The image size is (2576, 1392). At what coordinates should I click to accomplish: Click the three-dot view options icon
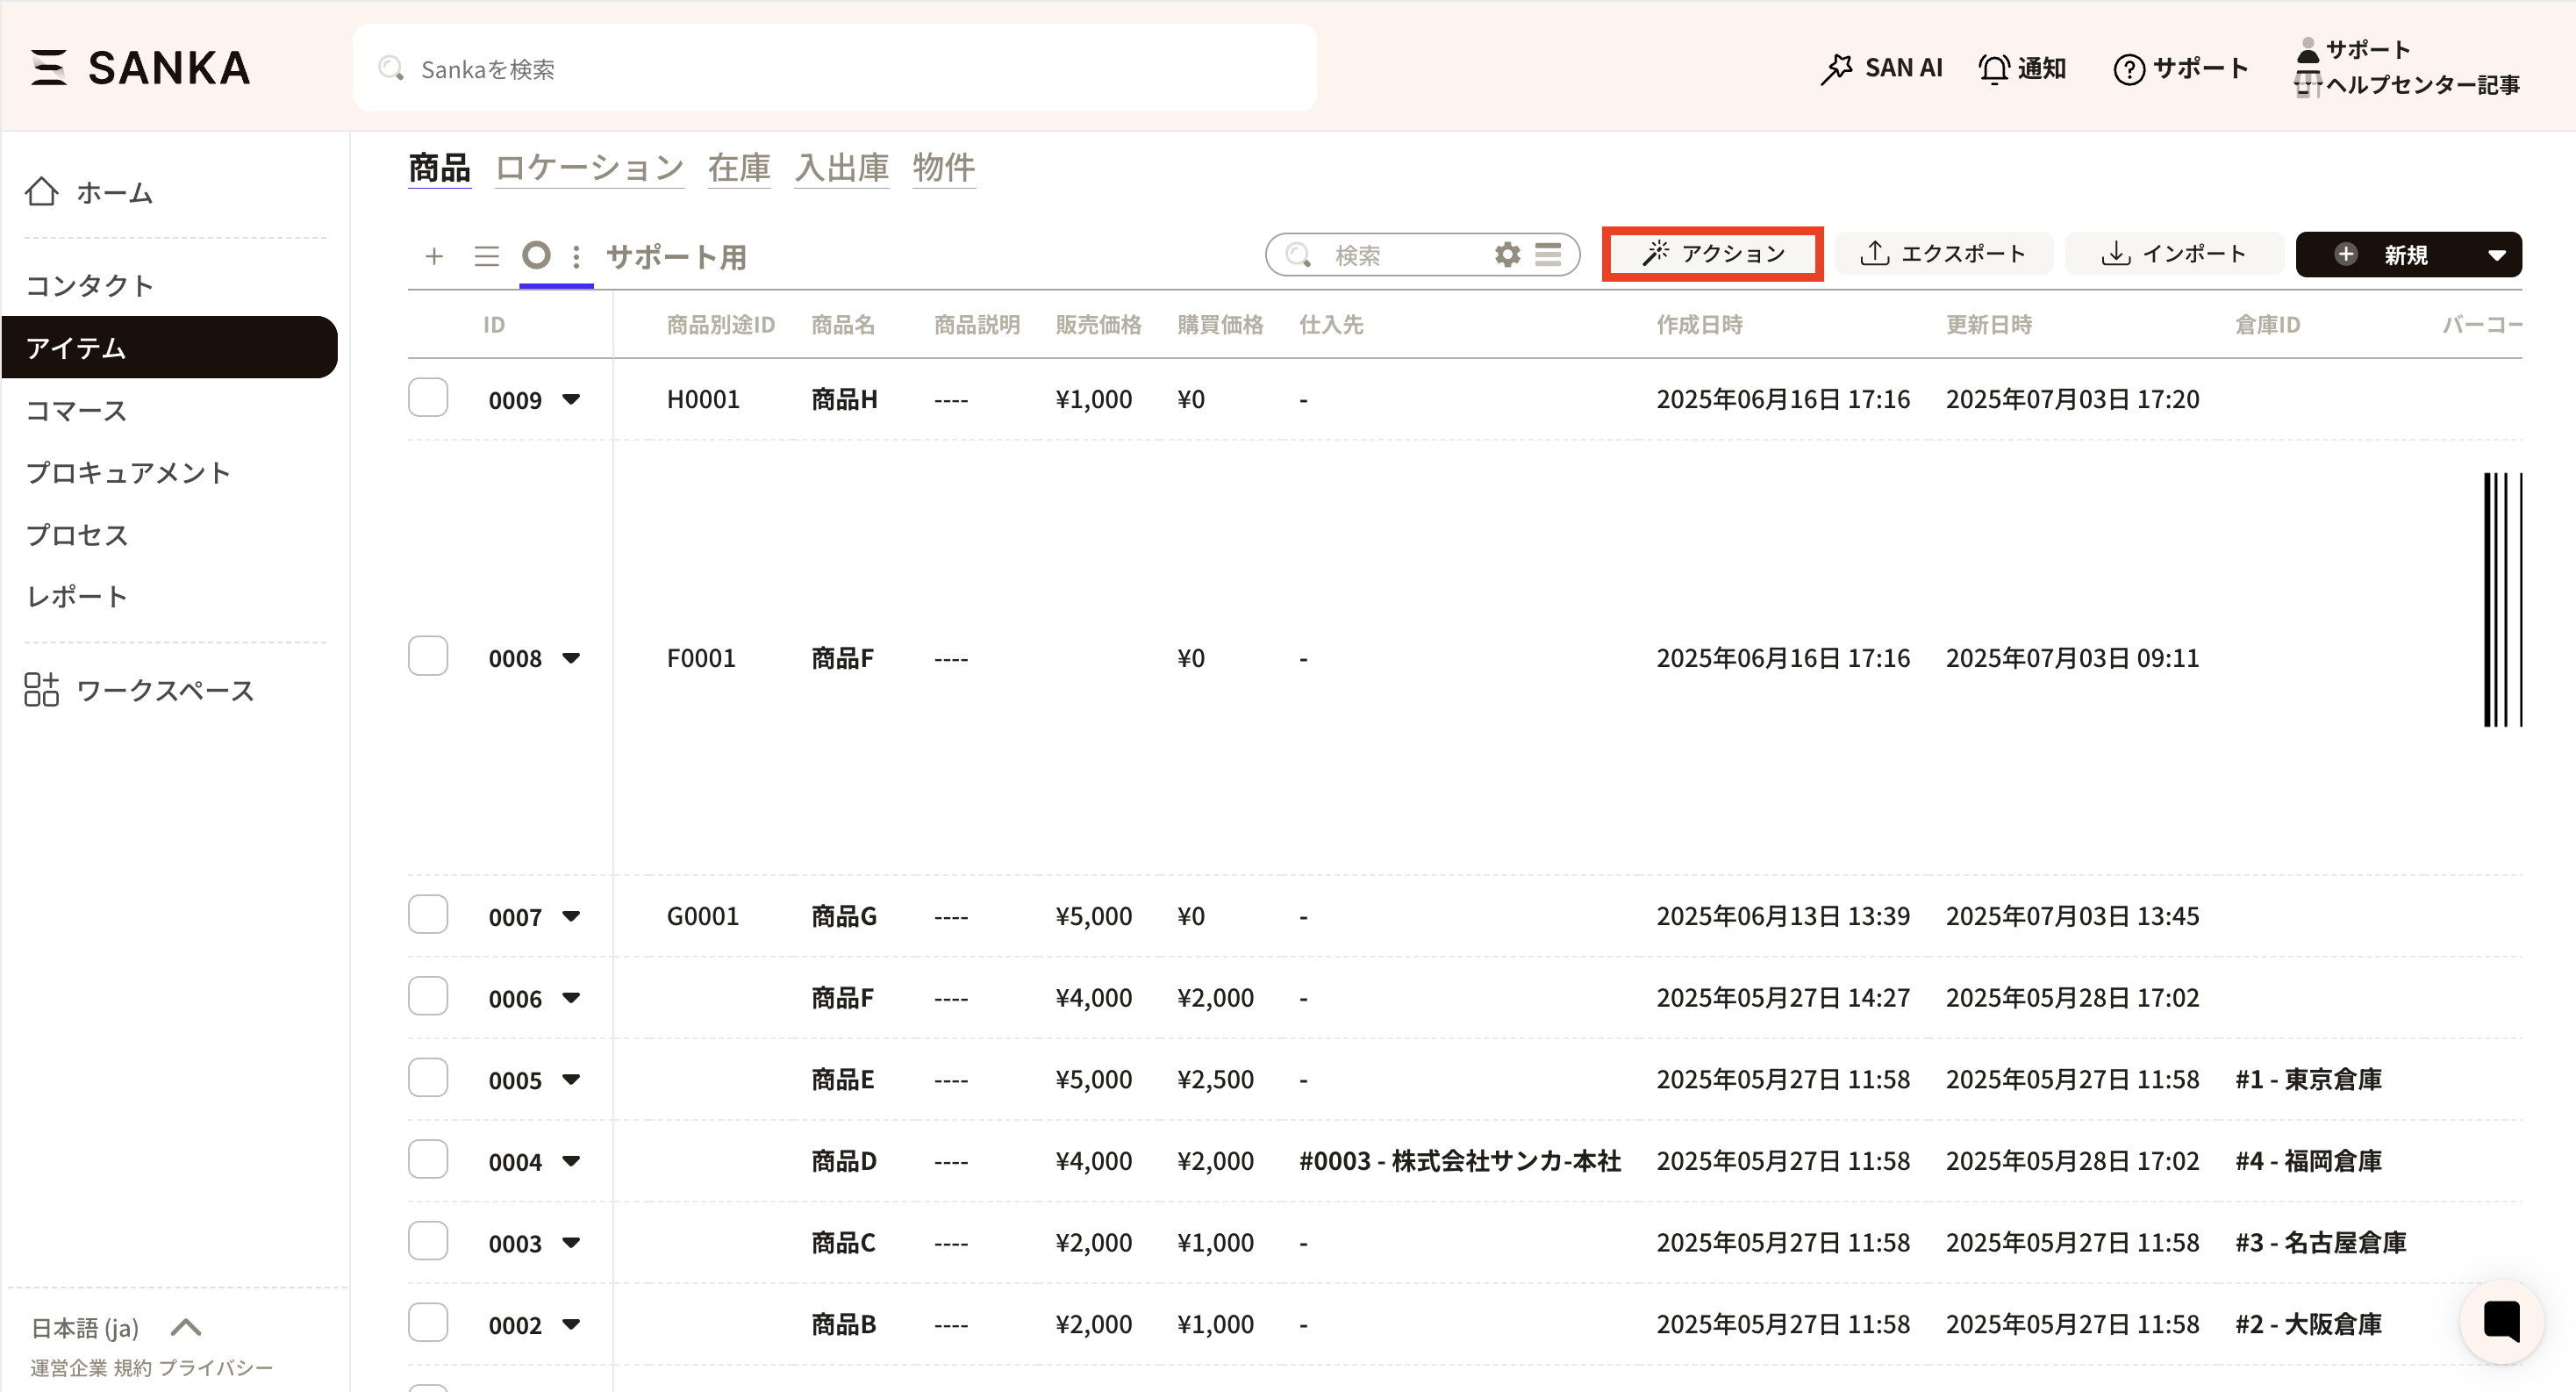(576, 256)
